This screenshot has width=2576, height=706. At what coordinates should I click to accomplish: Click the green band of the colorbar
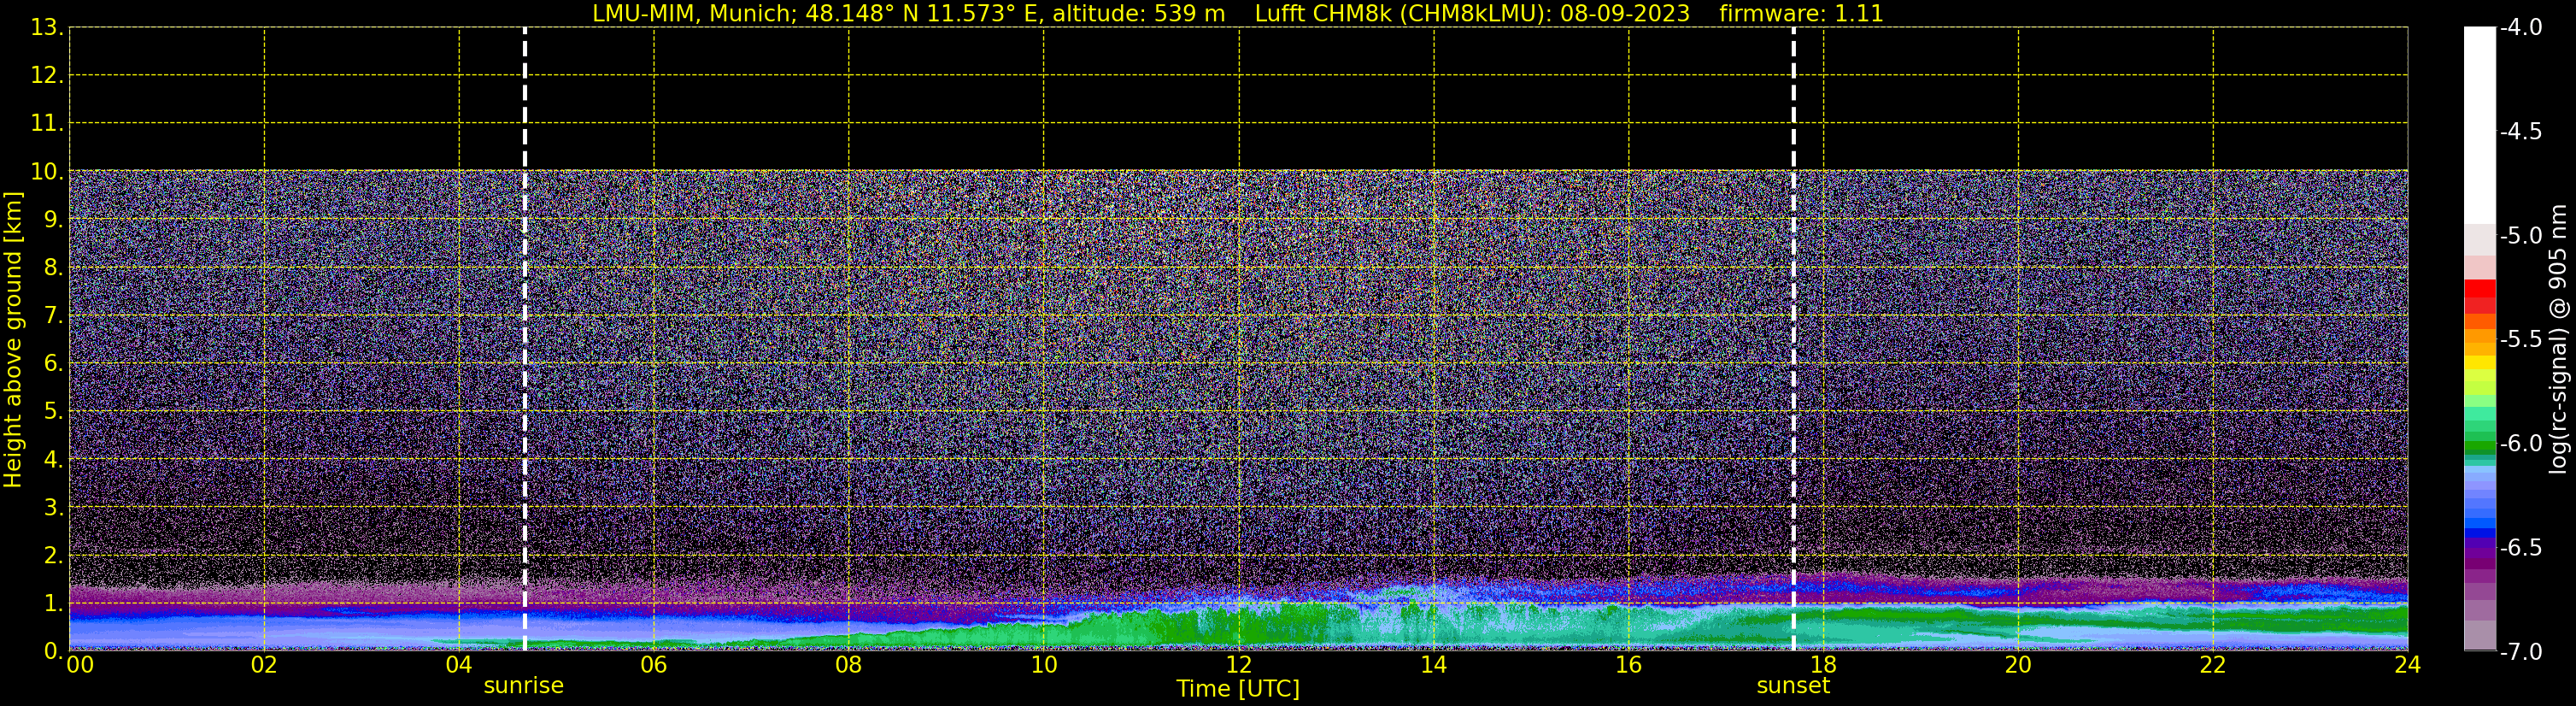[x=2479, y=448]
